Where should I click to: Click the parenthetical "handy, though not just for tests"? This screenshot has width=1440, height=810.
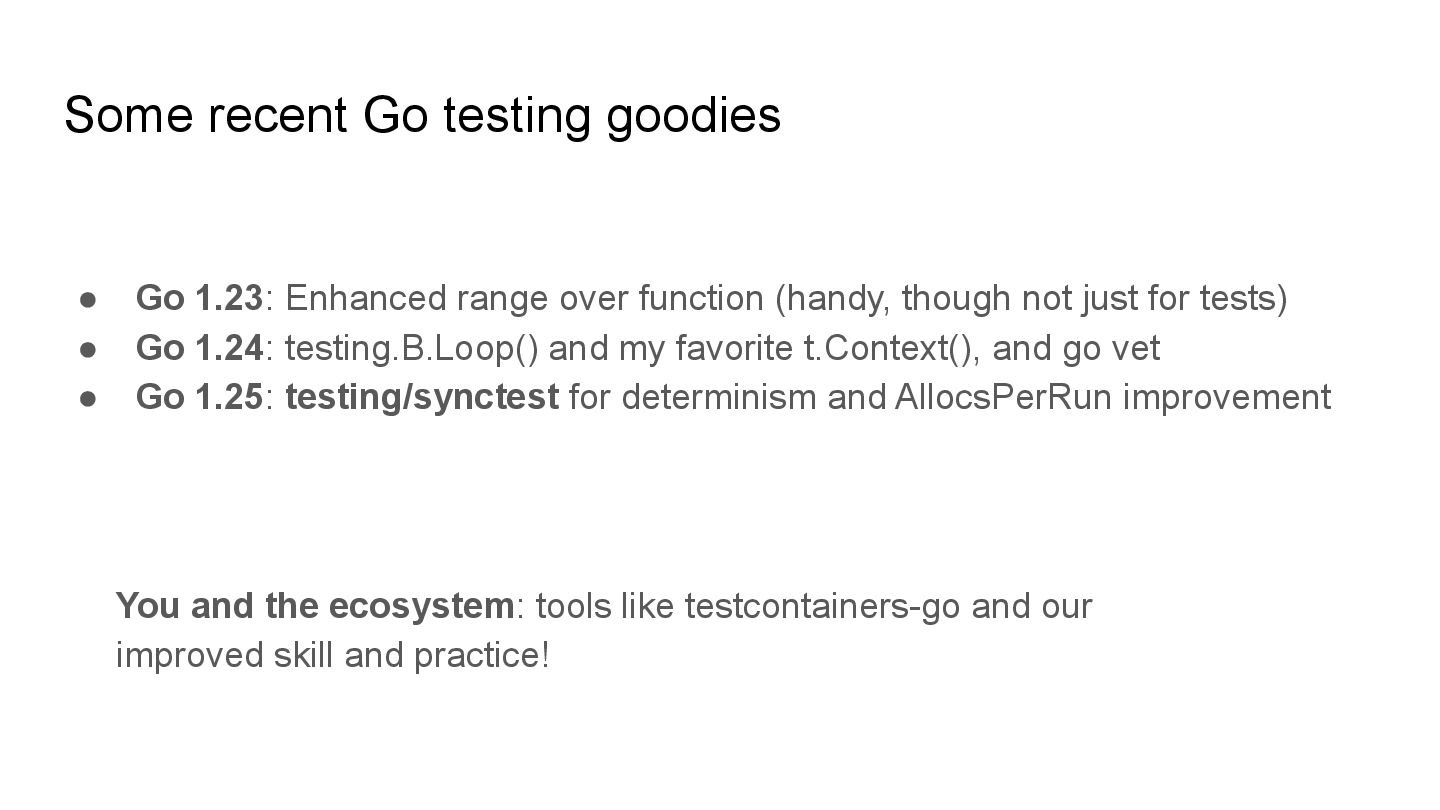click(x=1031, y=299)
